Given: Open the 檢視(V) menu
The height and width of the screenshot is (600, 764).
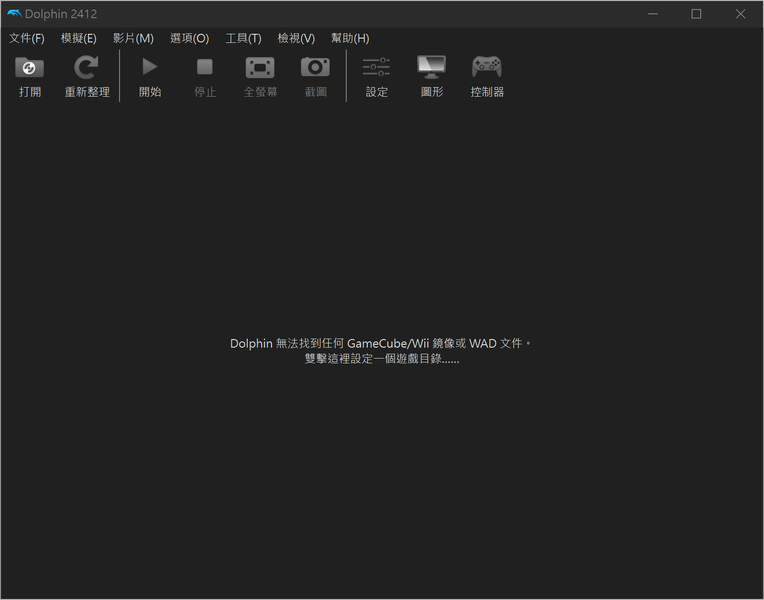Looking at the screenshot, I should pos(296,38).
